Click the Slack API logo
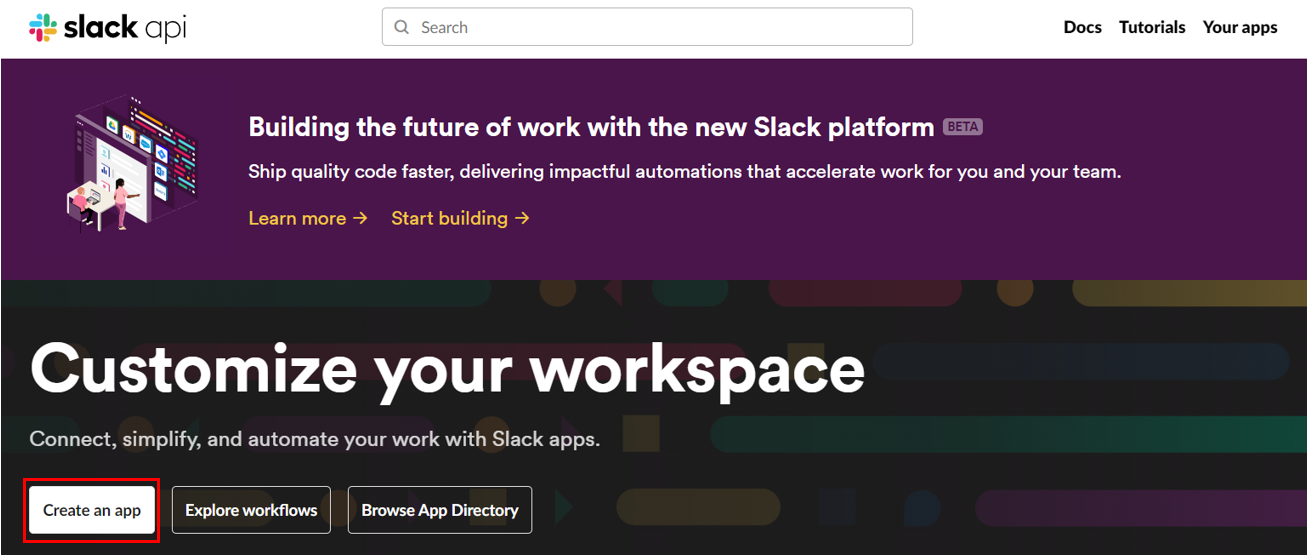 107,28
